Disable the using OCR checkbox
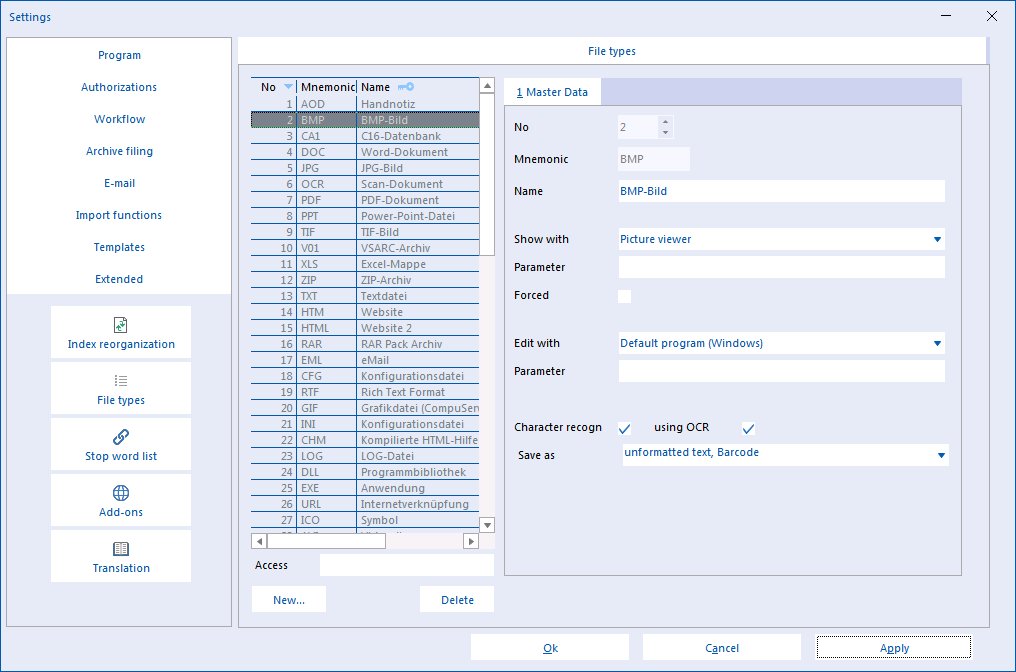 pos(748,428)
